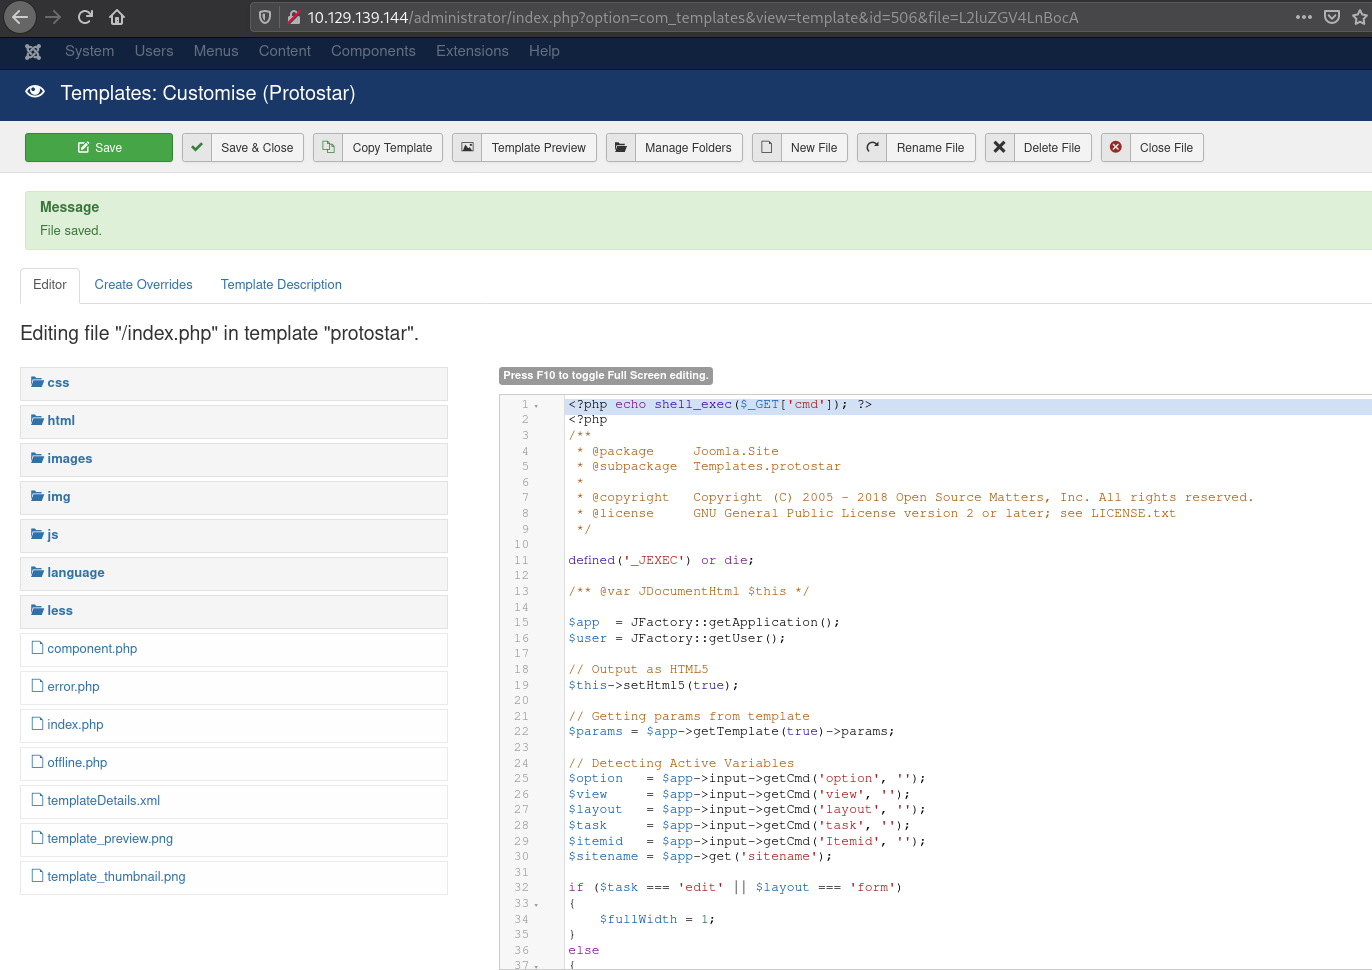
Task: Save the file with green Save button
Action: pyautogui.click(x=99, y=147)
